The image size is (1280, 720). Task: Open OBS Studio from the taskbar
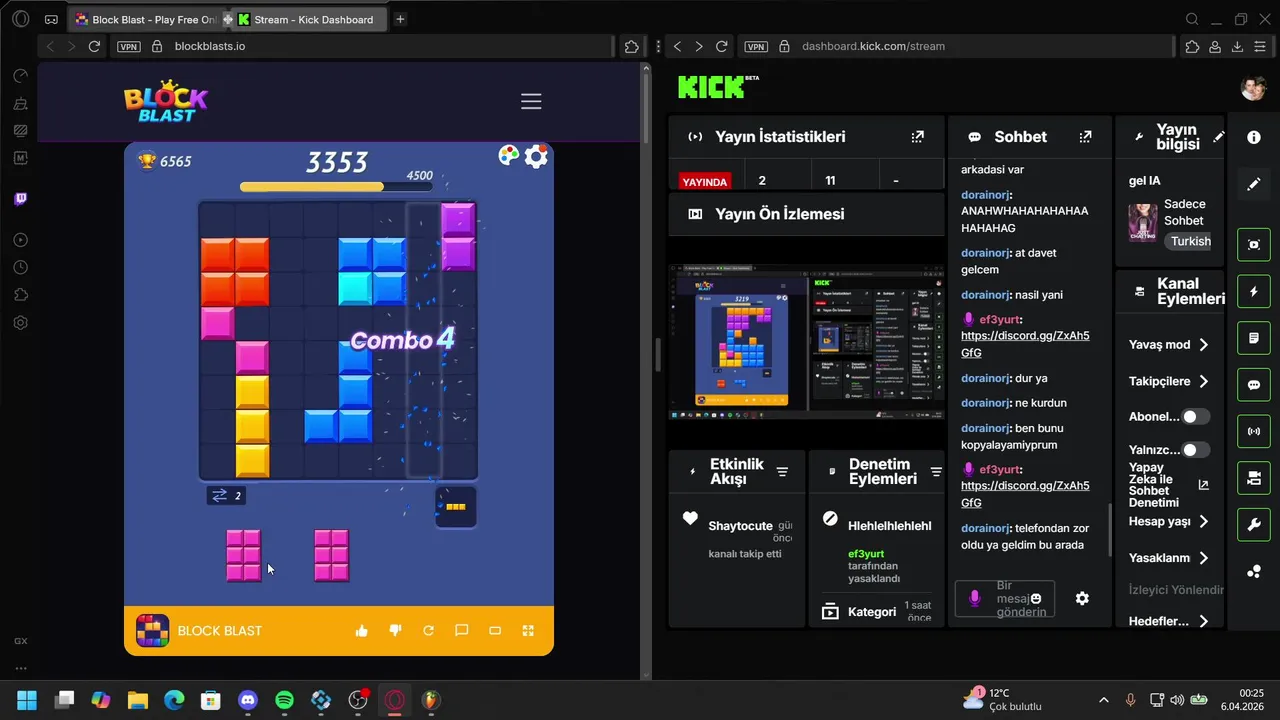pos(358,700)
